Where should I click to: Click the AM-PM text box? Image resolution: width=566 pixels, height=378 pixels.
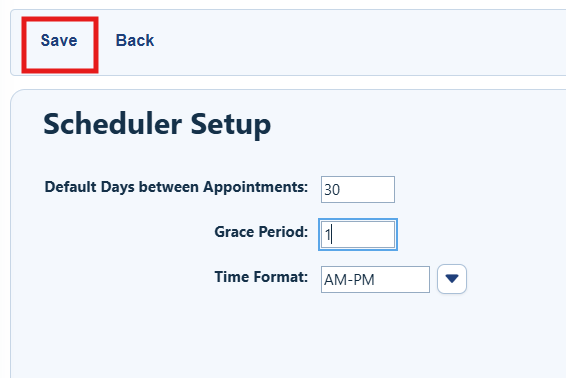(375, 279)
